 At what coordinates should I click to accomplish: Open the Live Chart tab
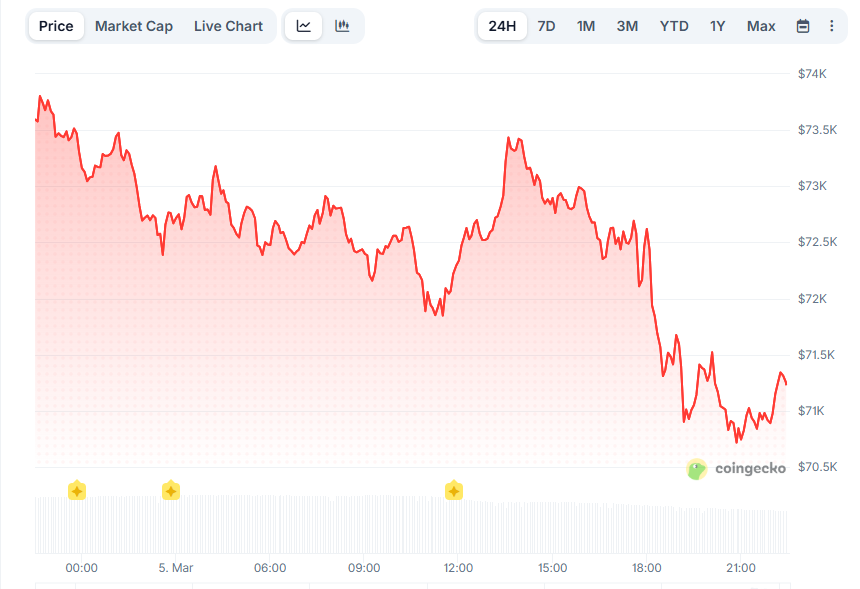(228, 26)
